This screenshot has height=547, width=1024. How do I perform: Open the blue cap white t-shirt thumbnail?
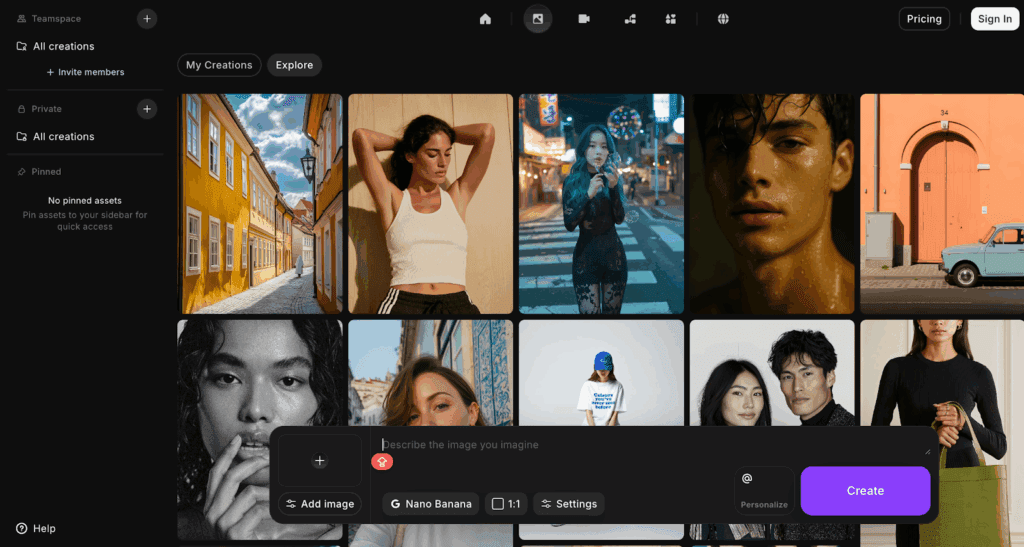point(601,372)
